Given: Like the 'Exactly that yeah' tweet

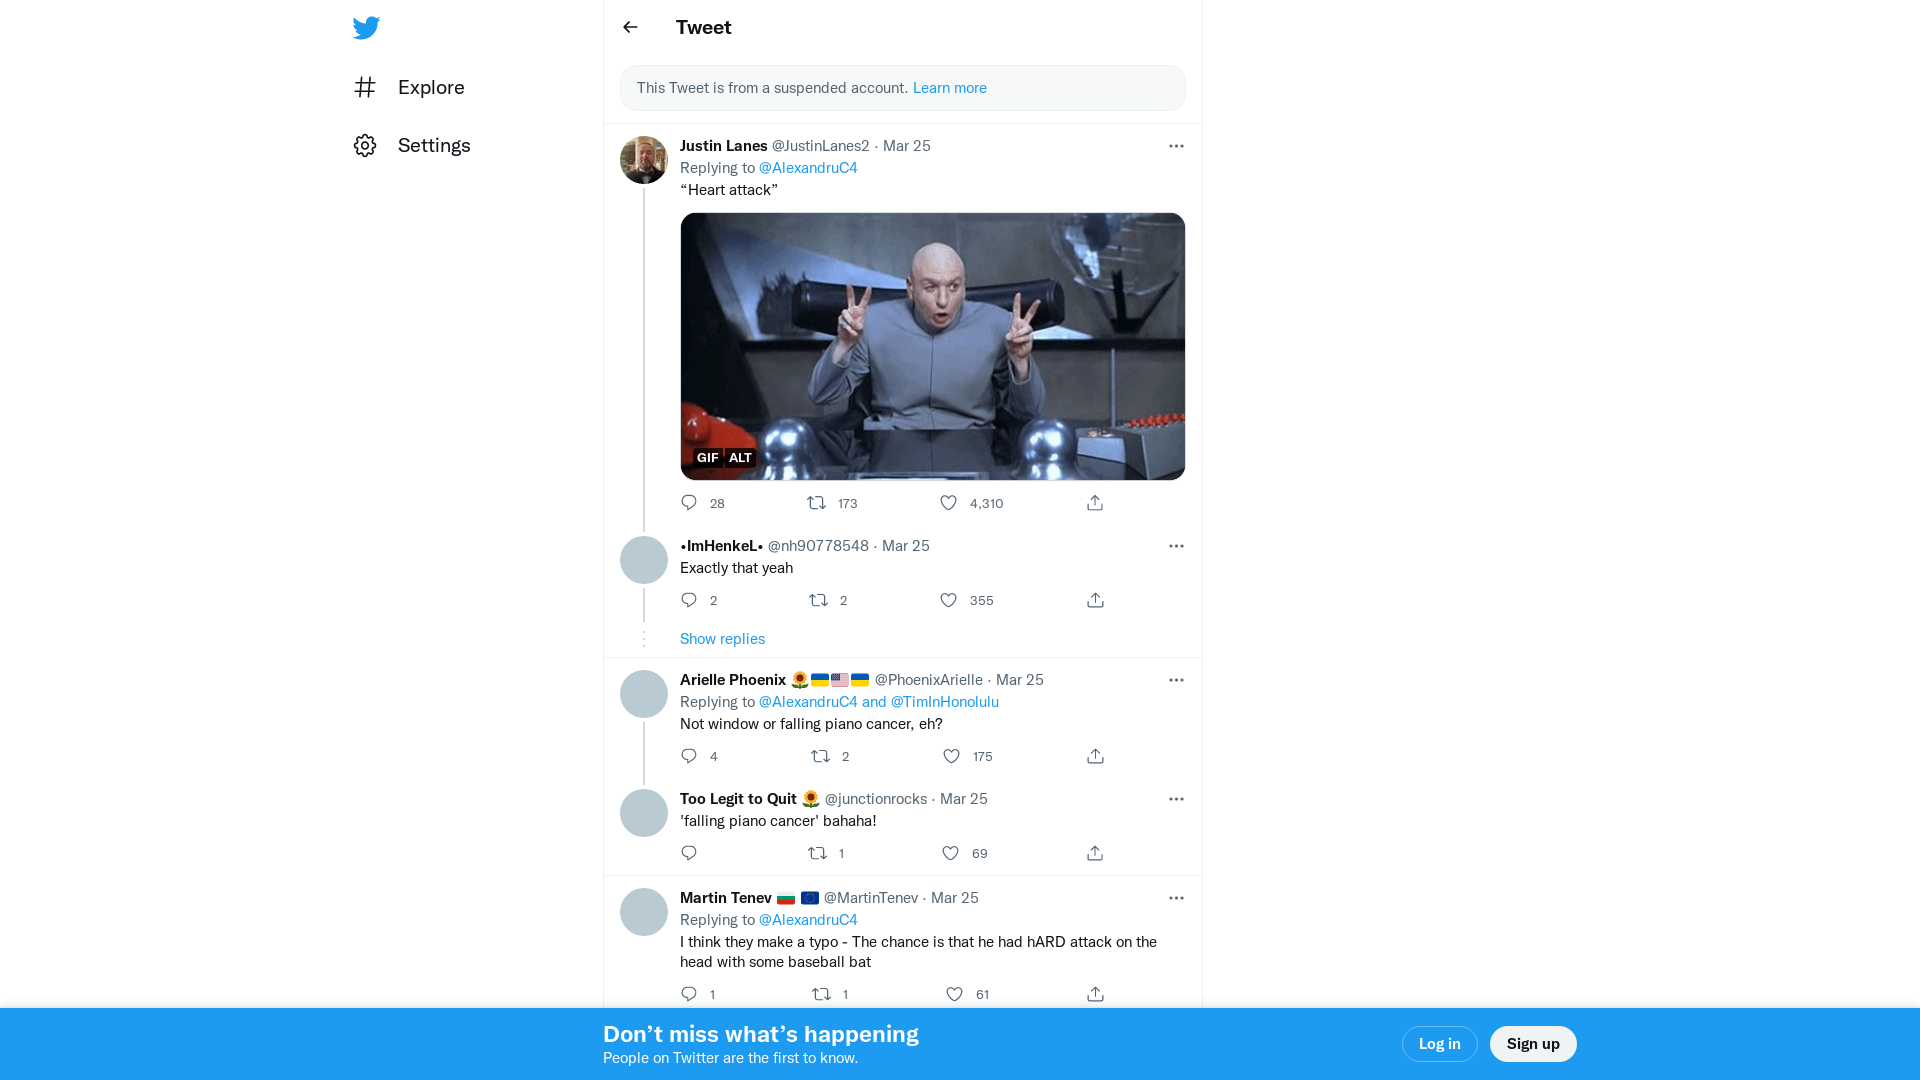Looking at the screenshot, I should 948,600.
